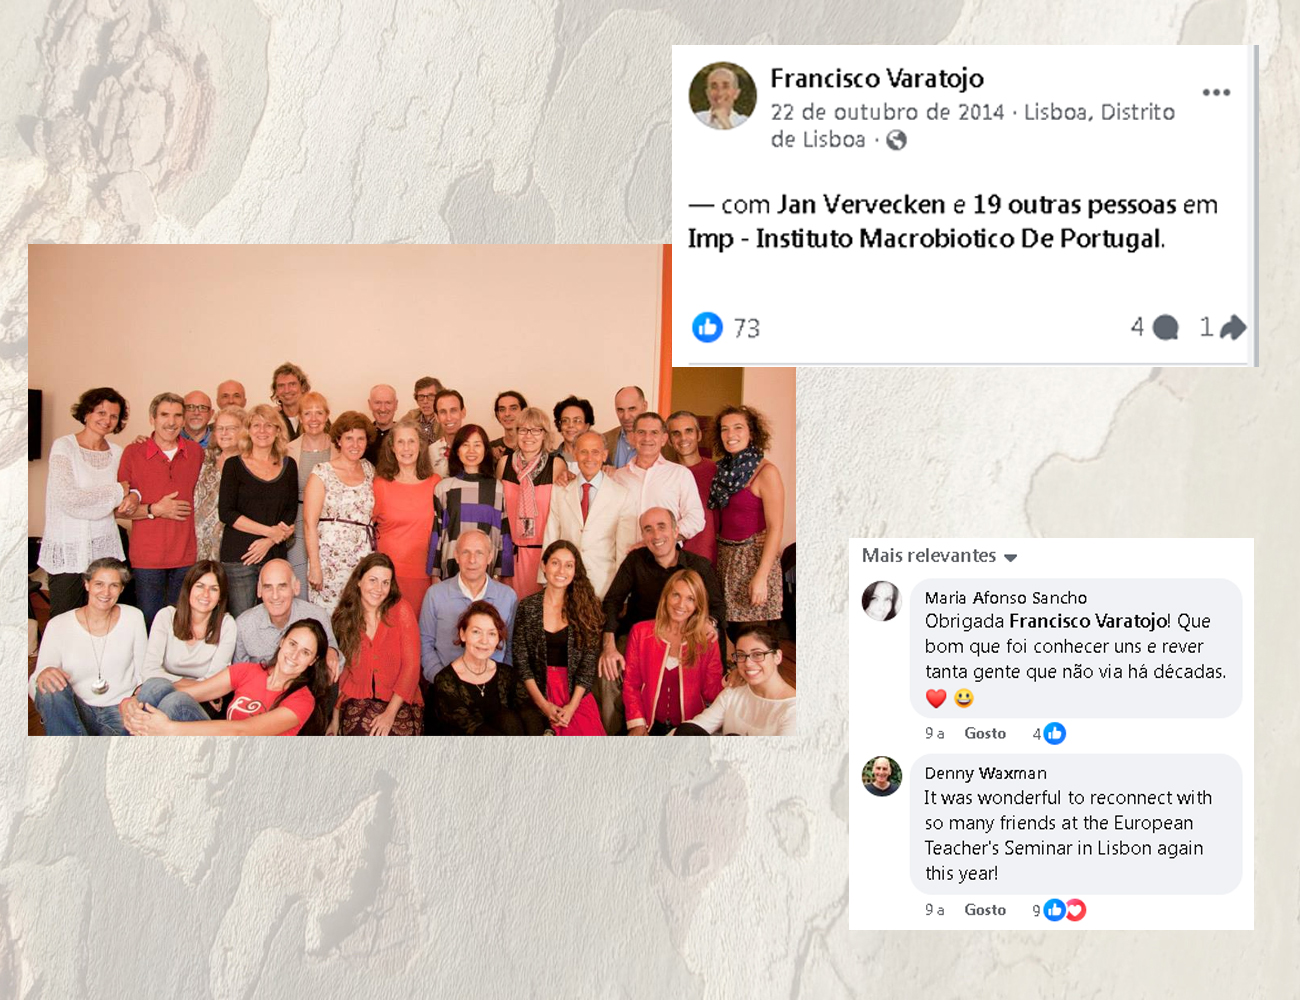Open Imp - Instituto Macrobiotico De Portugal page
This screenshot has height=1000, width=1300.
926,239
